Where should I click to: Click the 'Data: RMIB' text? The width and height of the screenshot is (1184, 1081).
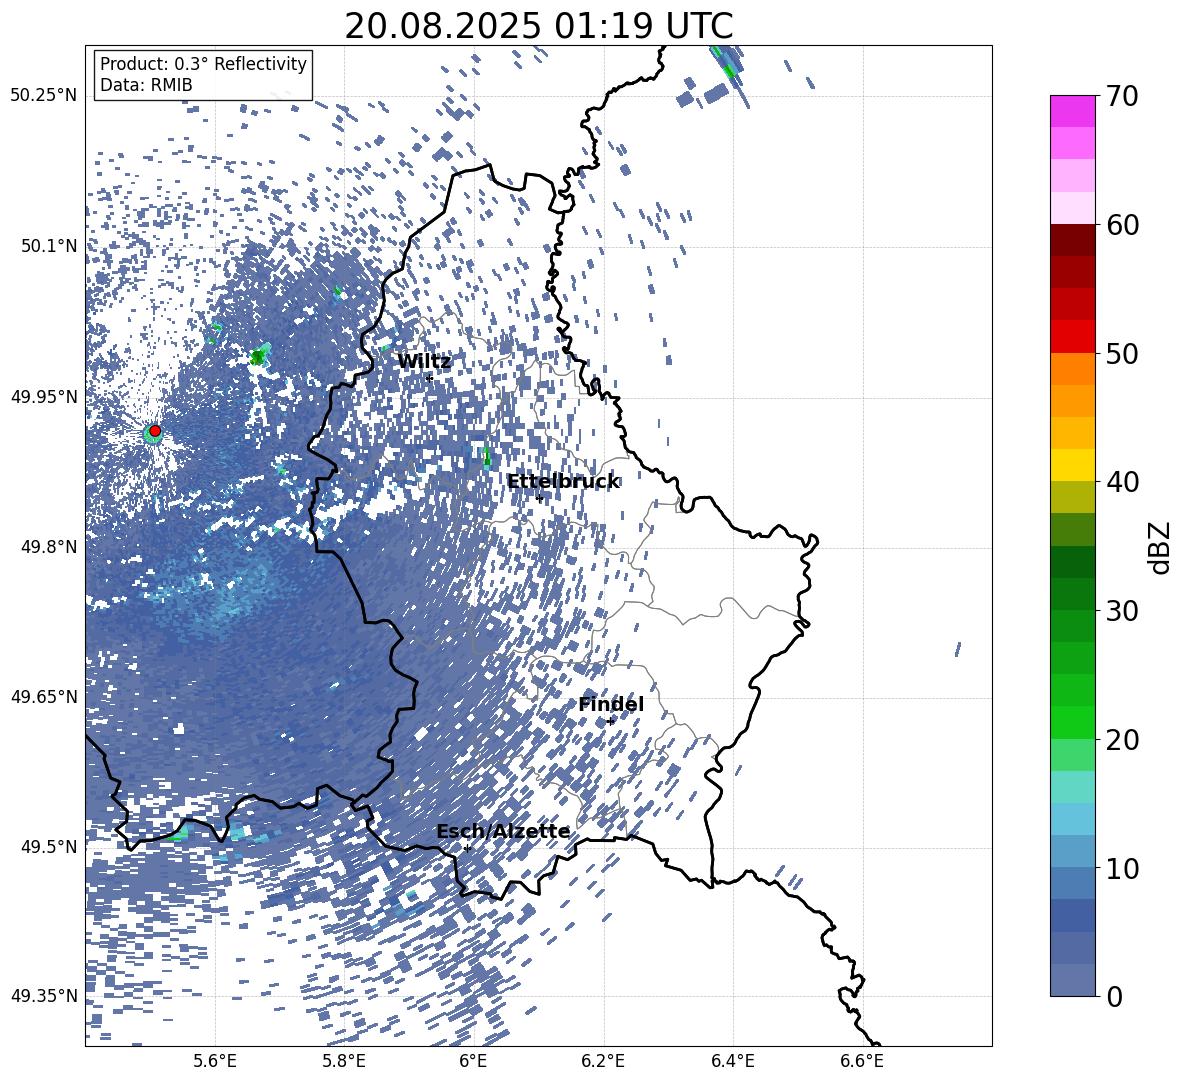(146, 85)
